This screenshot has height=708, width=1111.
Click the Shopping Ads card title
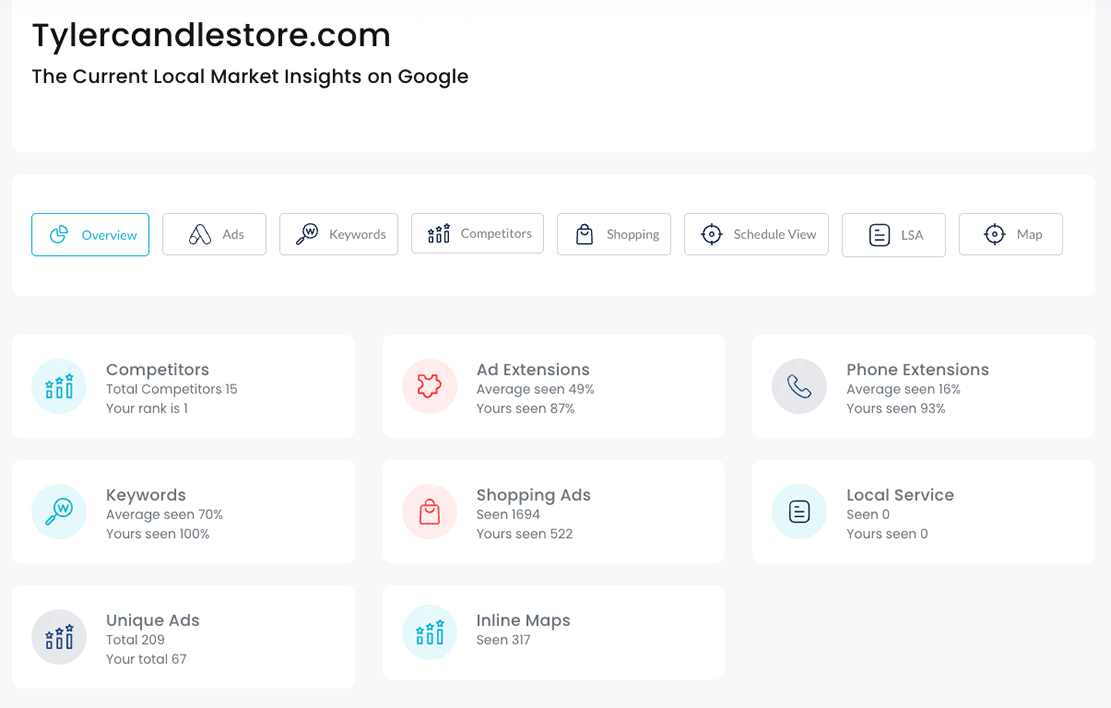pyautogui.click(x=534, y=495)
